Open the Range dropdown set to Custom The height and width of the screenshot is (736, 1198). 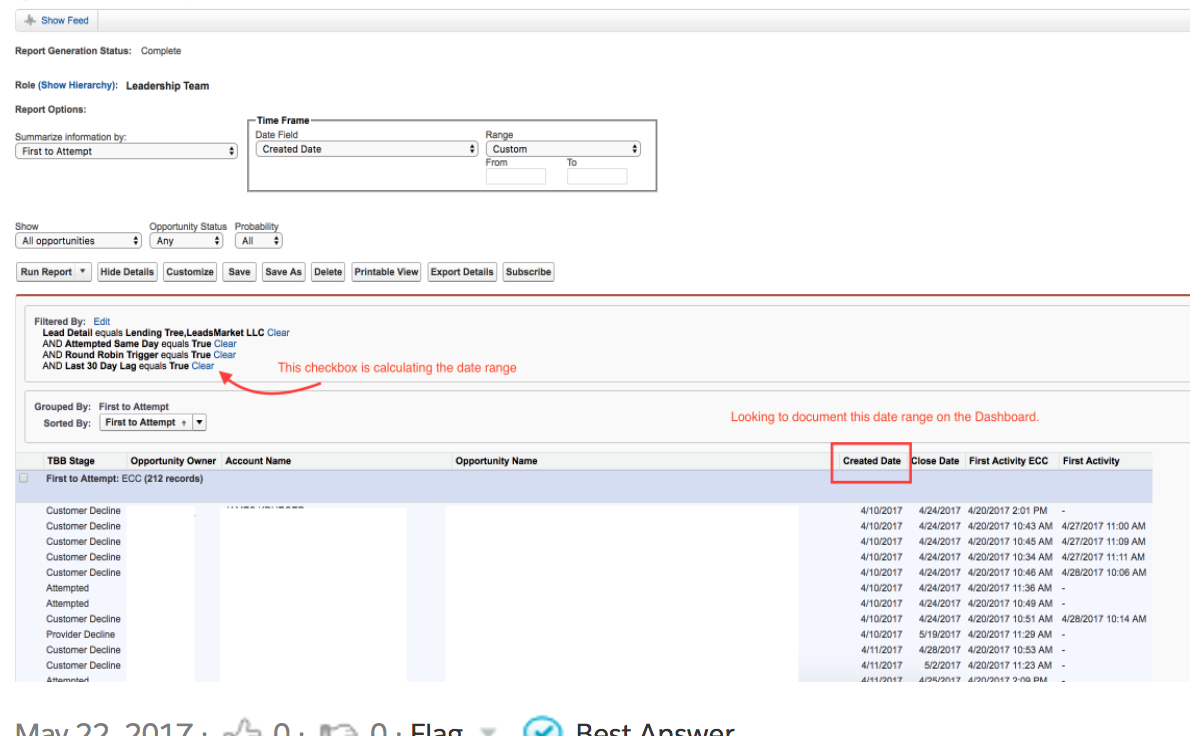[x=563, y=149]
